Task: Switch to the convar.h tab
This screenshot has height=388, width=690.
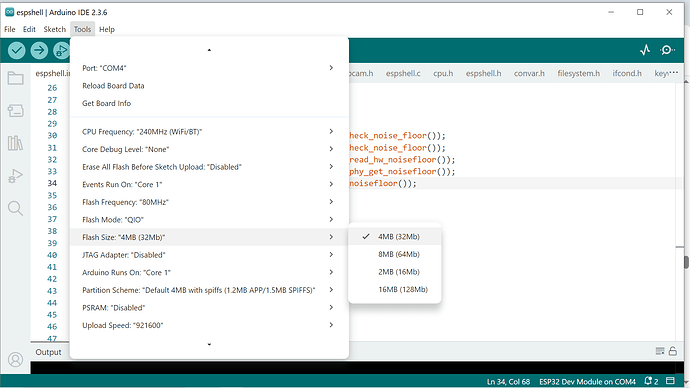Action: point(529,73)
